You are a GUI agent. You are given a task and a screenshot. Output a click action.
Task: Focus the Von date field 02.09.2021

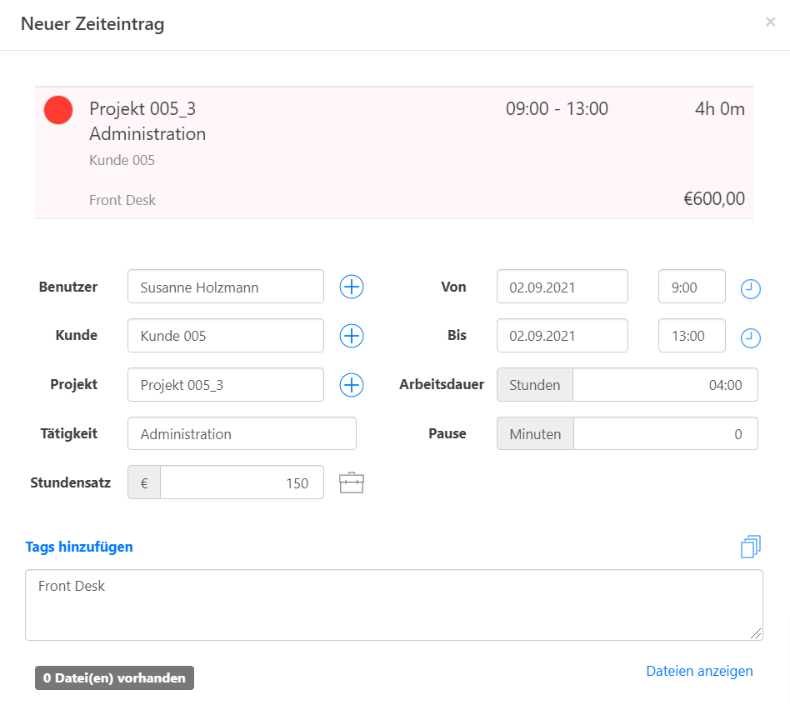pos(562,287)
